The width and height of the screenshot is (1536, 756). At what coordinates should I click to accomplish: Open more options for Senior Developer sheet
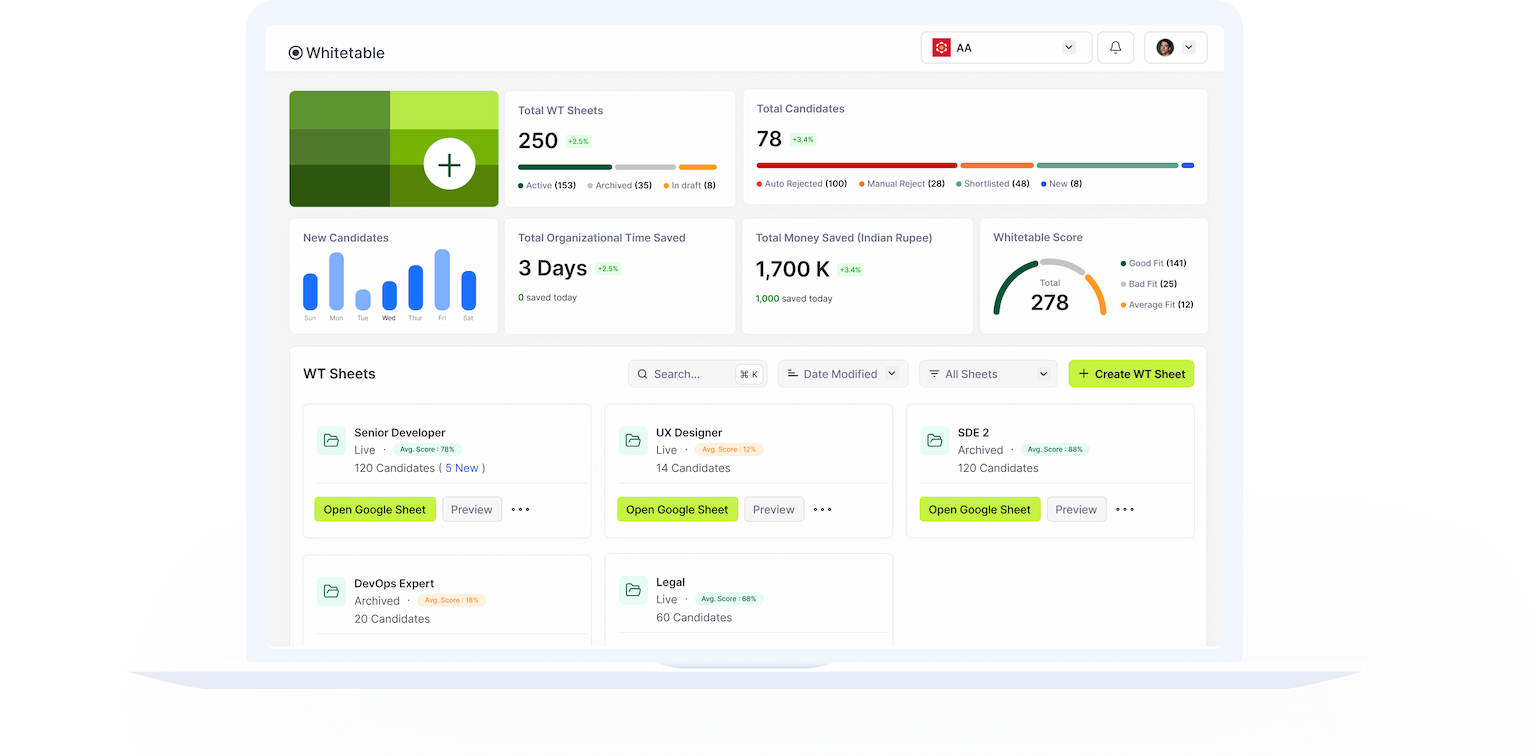click(521, 509)
